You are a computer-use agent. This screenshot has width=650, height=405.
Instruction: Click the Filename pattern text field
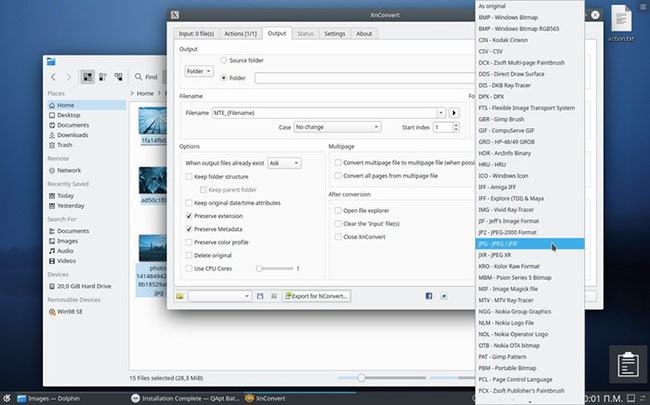[x=324, y=113]
